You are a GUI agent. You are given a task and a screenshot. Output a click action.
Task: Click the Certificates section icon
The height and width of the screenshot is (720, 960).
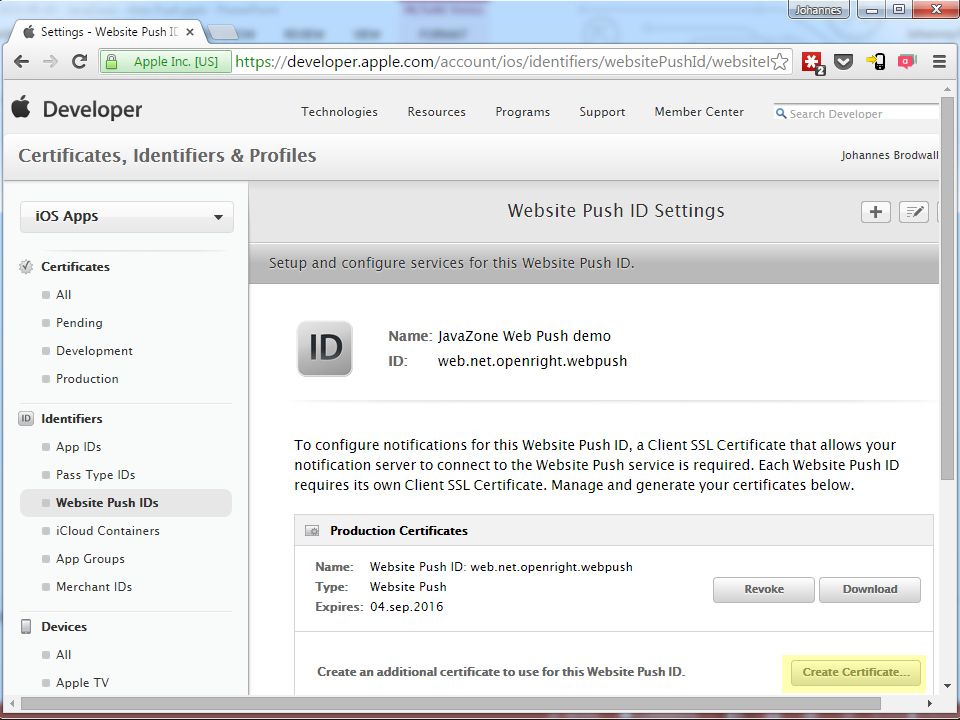point(26,266)
